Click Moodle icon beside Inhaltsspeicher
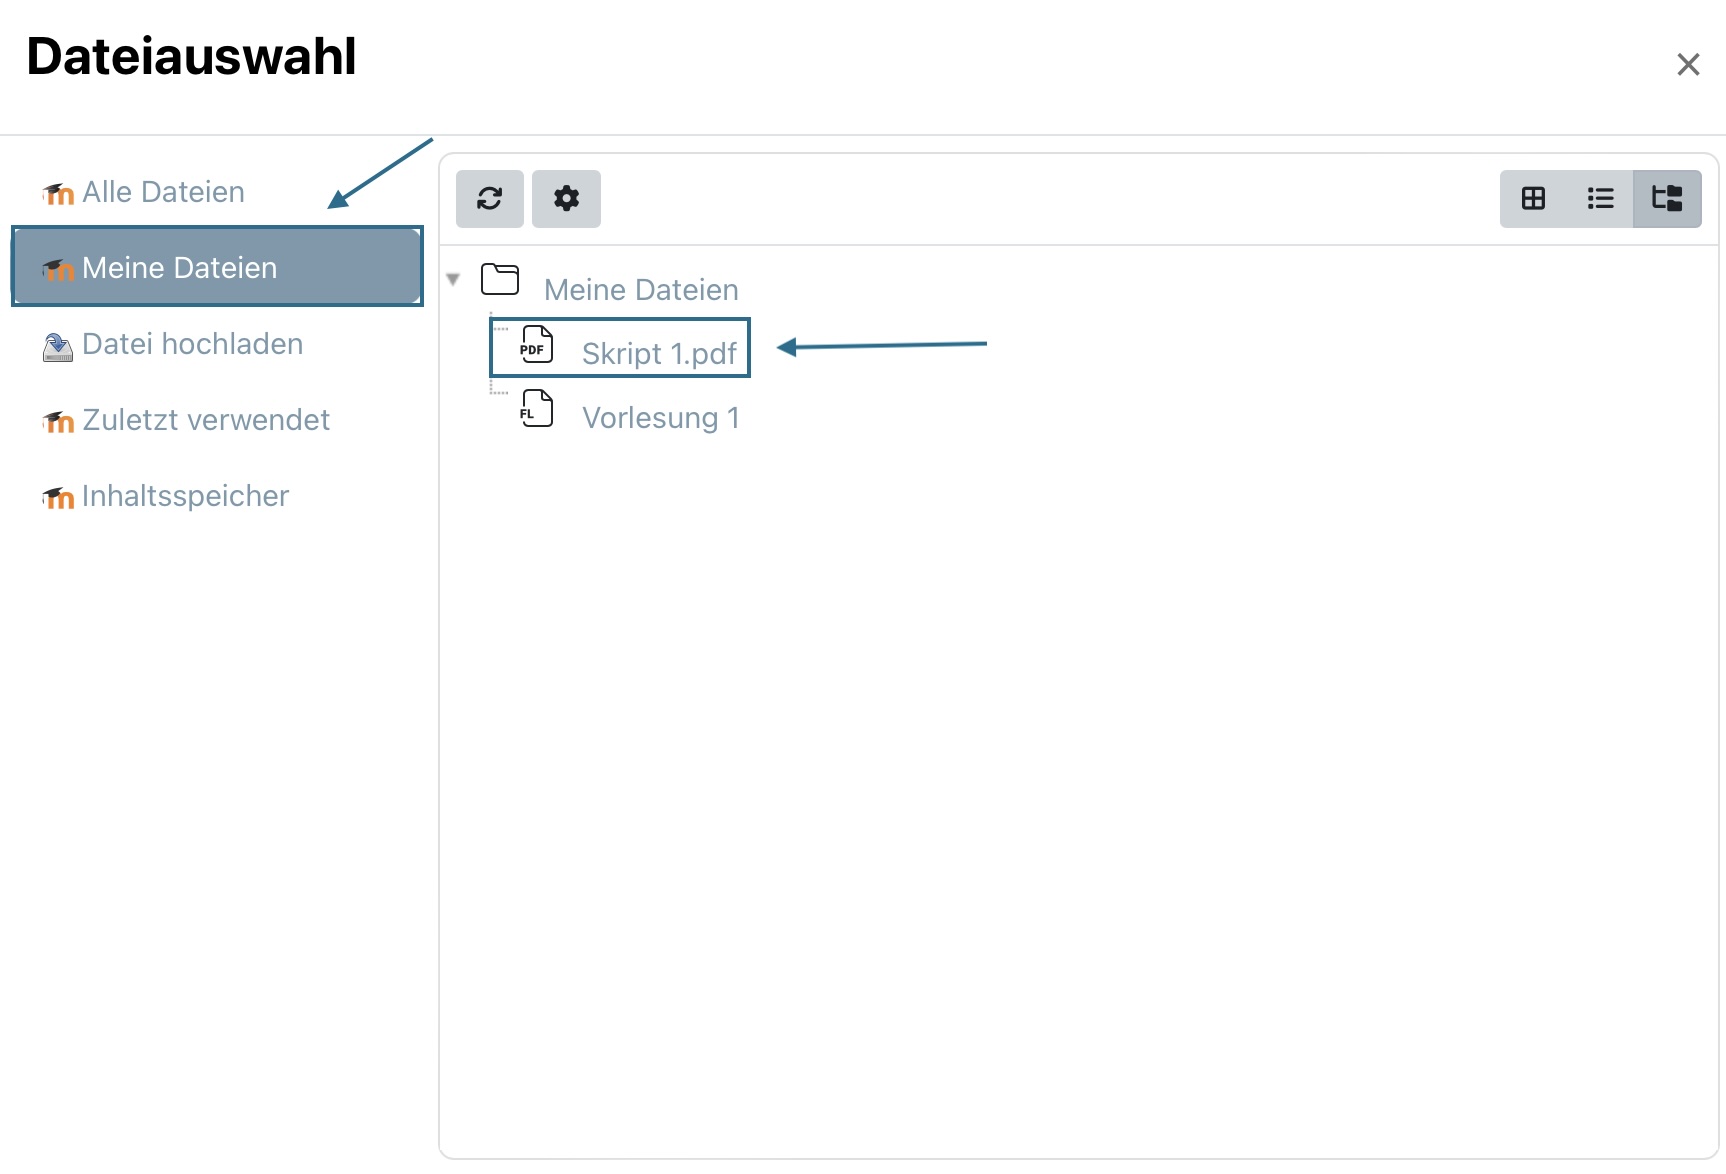The height and width of the screenshot is (1174, 1726). [58, 497]
